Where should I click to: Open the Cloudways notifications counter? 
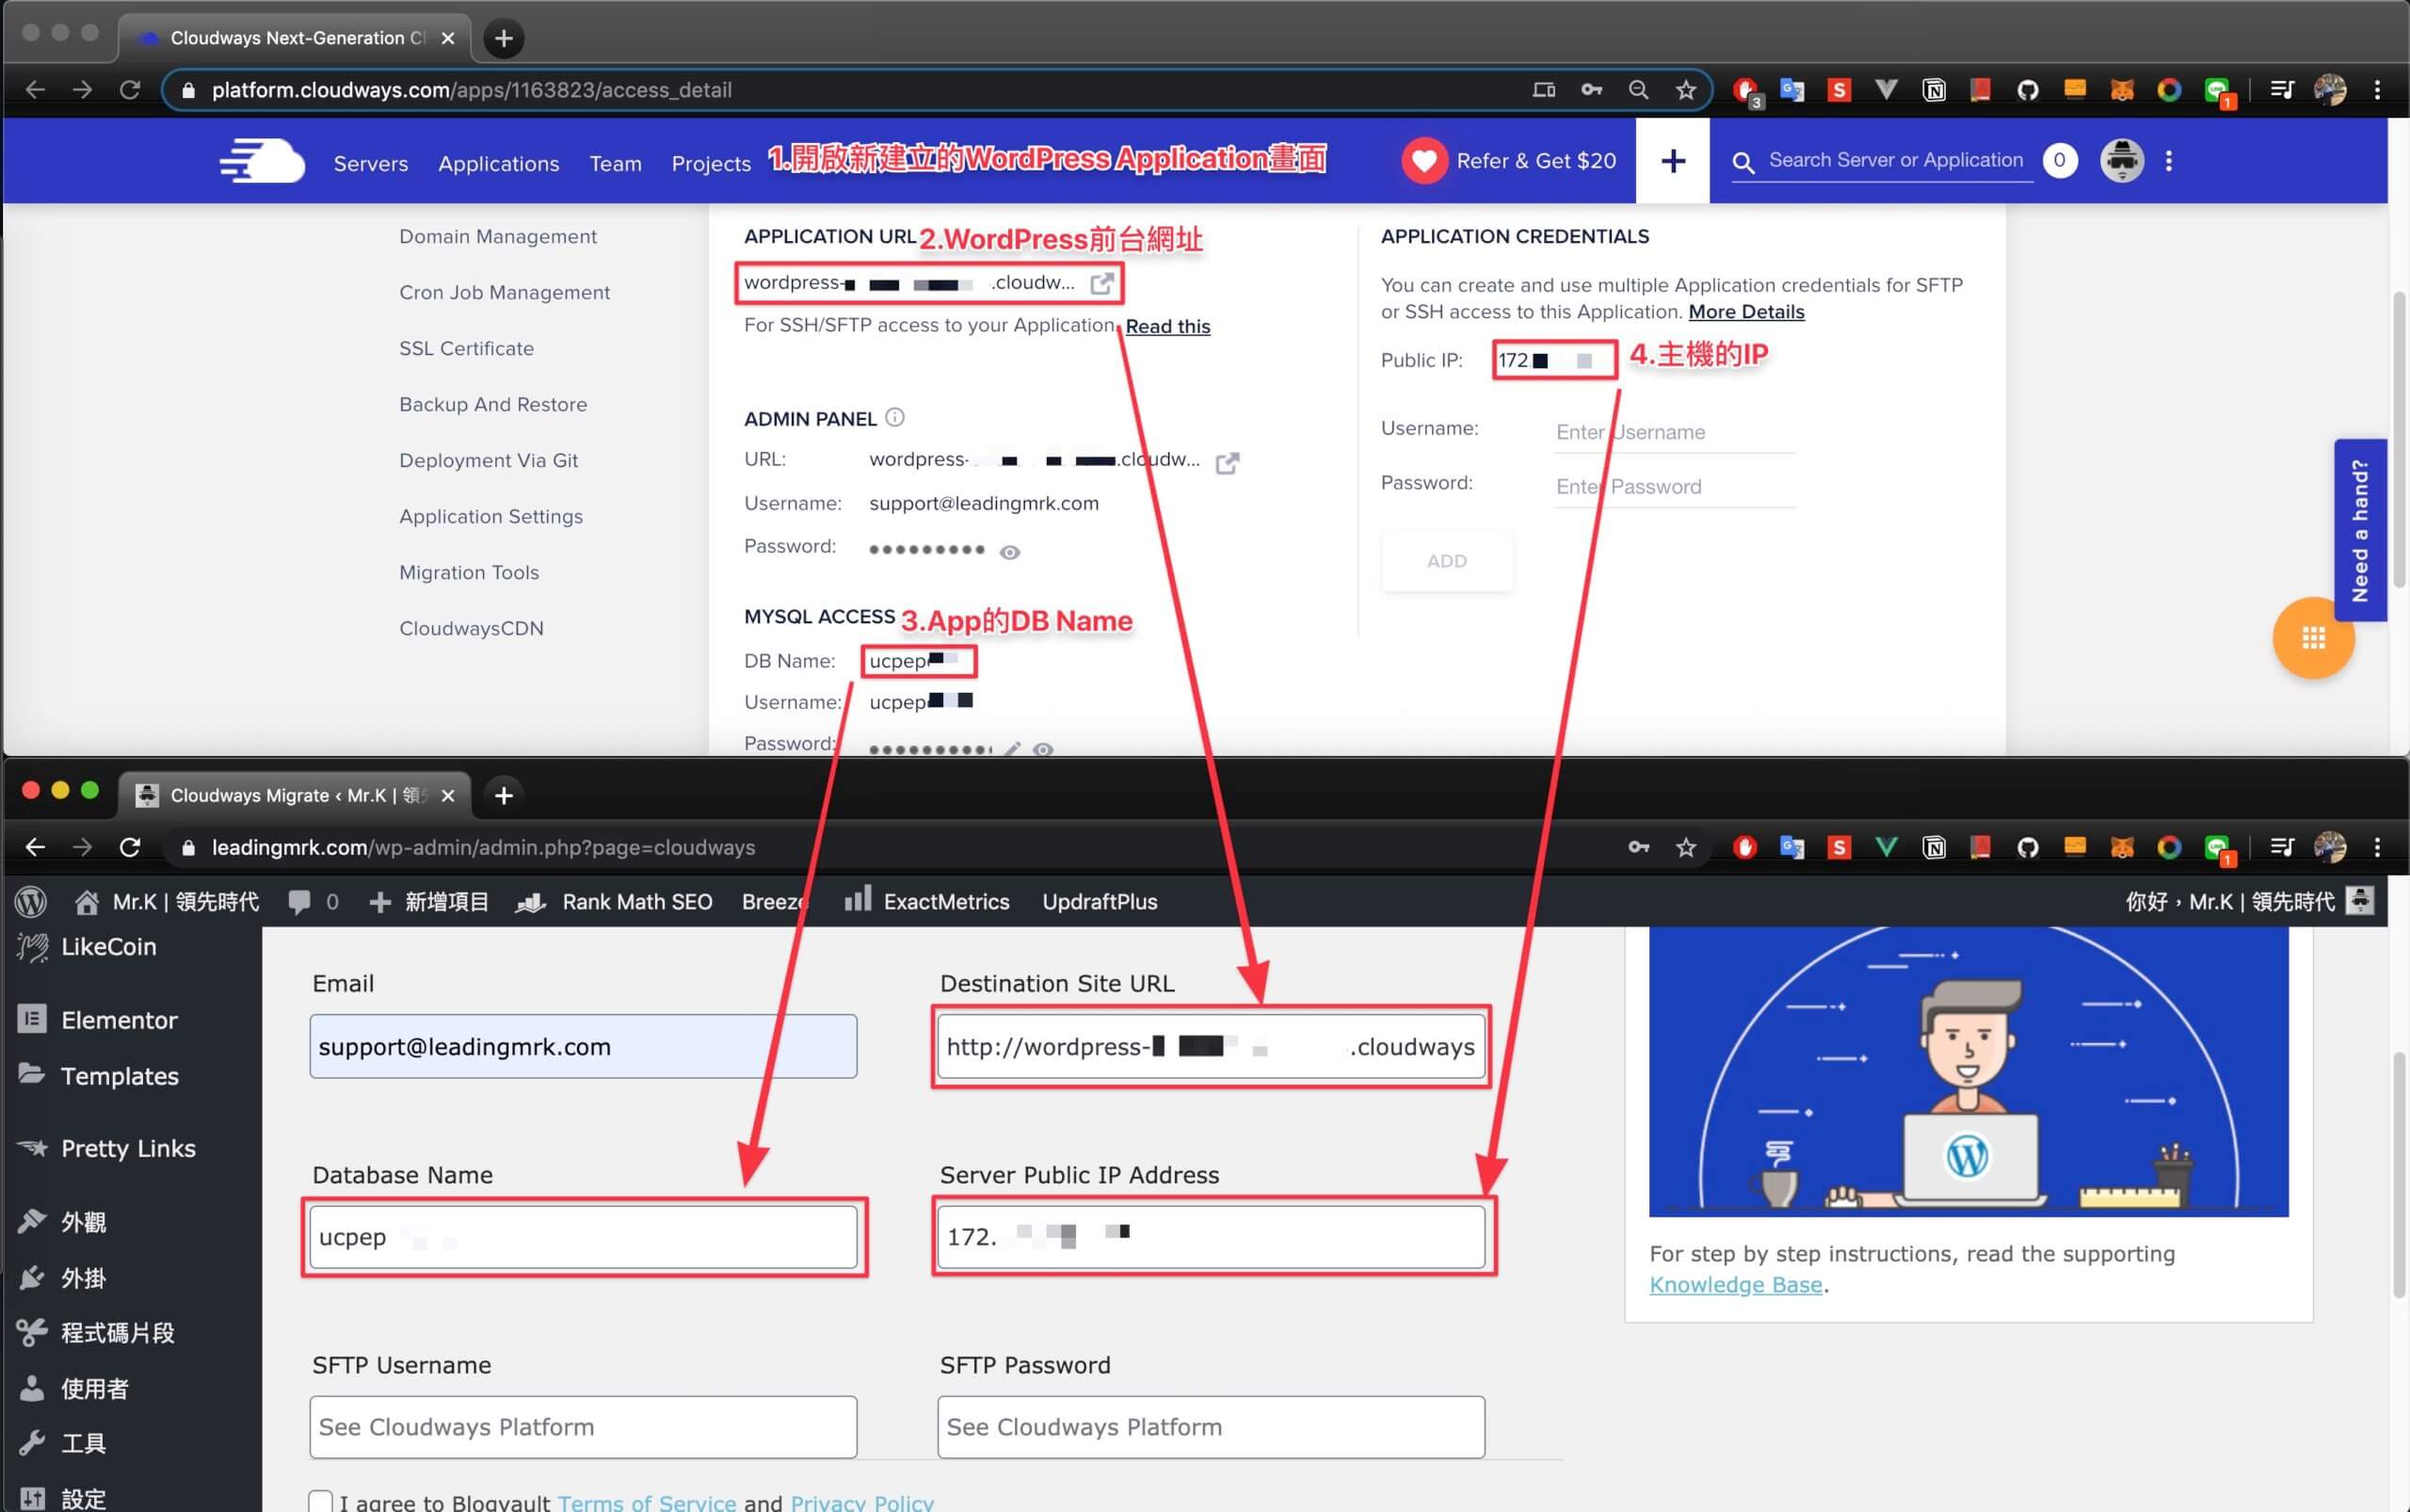pos(2059,160)
